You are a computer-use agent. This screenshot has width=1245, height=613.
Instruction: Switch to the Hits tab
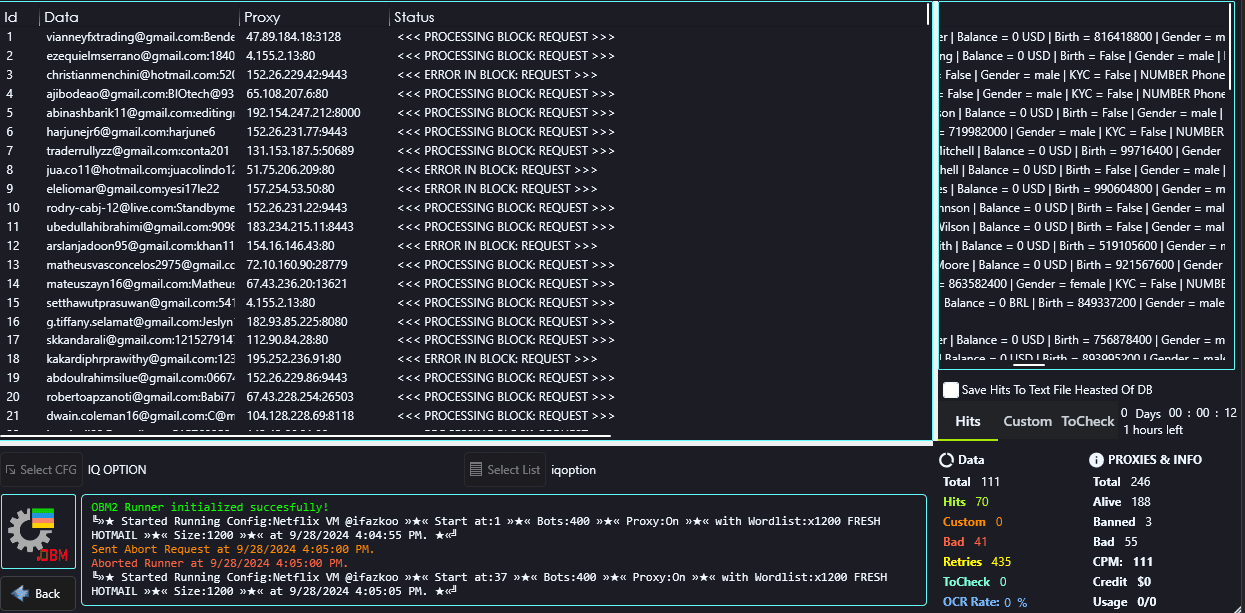click(x=968, y=421)
